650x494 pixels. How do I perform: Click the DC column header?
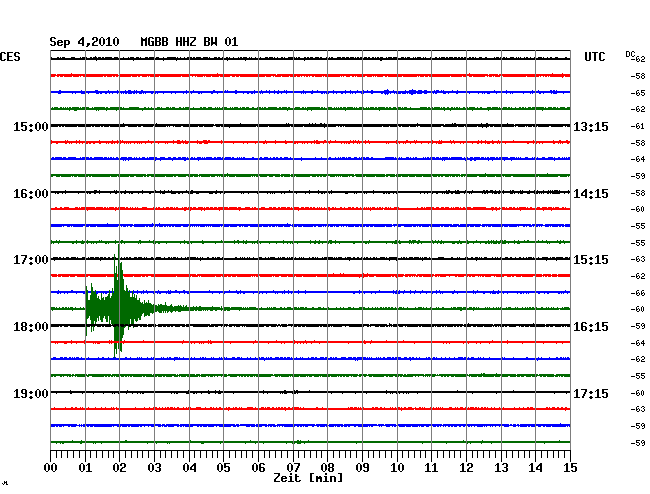(630, 54)
